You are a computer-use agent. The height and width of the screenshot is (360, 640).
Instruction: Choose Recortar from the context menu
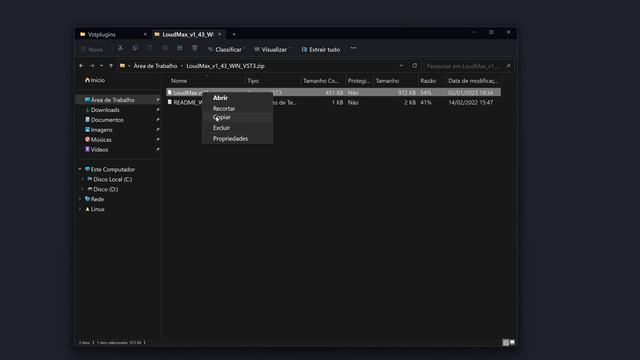(x=238, y=109)
